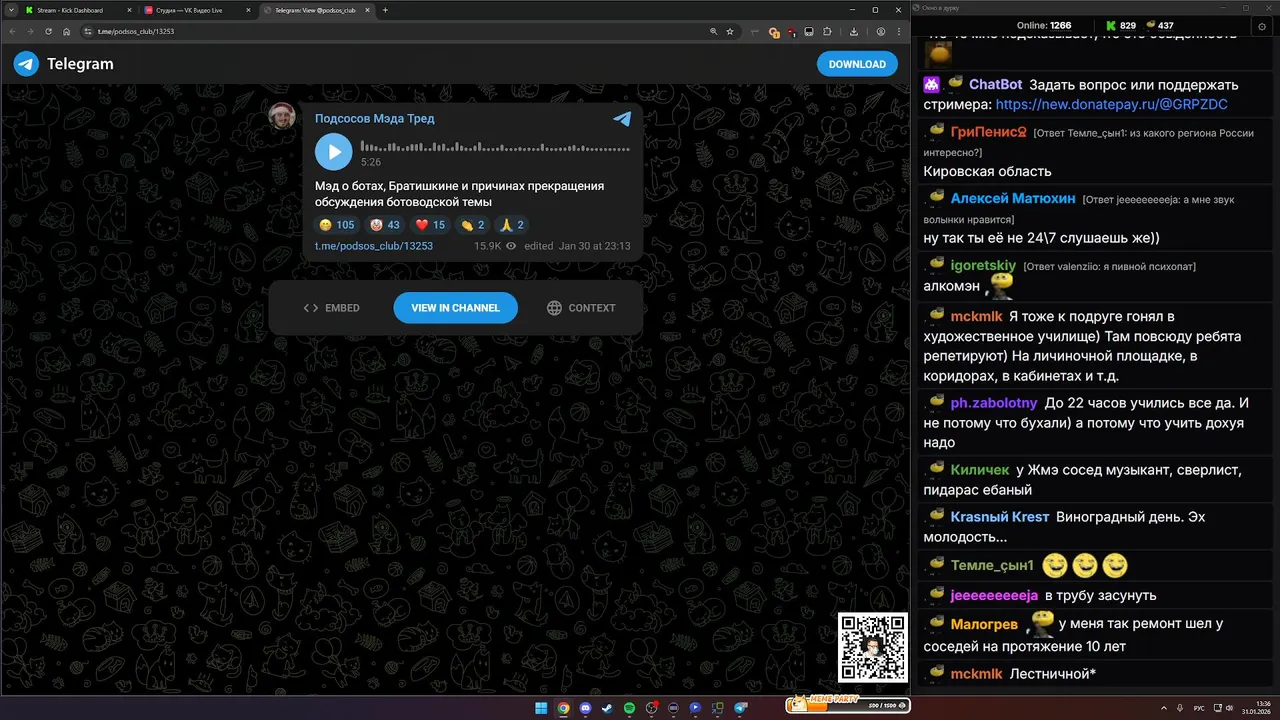Open Discord from the taskbar
The height and width of the screenshot is (720, 1280).
(585, 708)
